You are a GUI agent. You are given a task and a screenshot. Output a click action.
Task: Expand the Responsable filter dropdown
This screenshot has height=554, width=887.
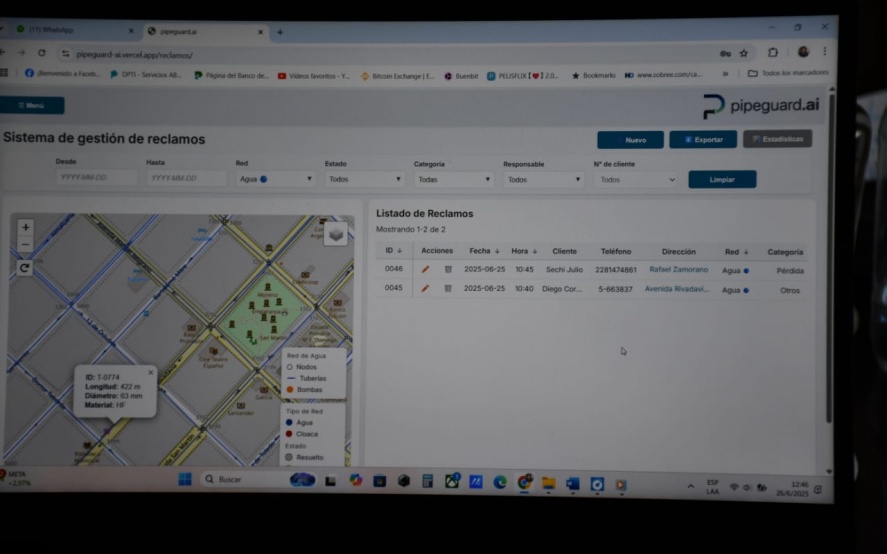(542, 180)
